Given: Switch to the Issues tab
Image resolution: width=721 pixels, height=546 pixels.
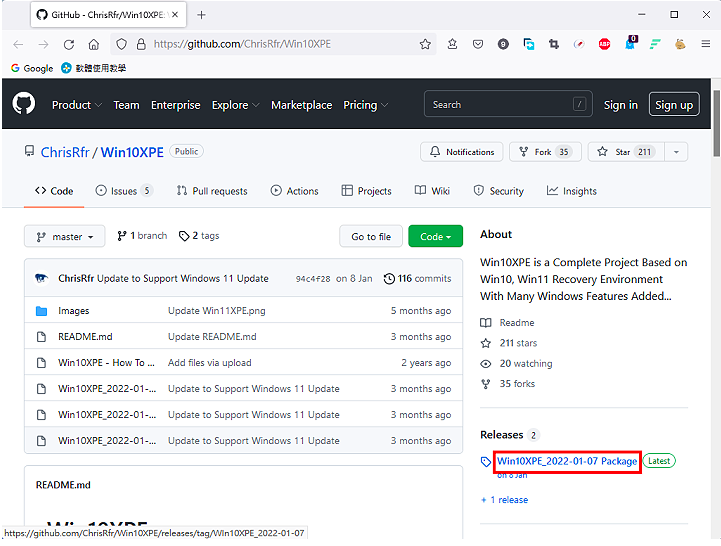Looking at the screenshot, I should (x=123, y=191).
